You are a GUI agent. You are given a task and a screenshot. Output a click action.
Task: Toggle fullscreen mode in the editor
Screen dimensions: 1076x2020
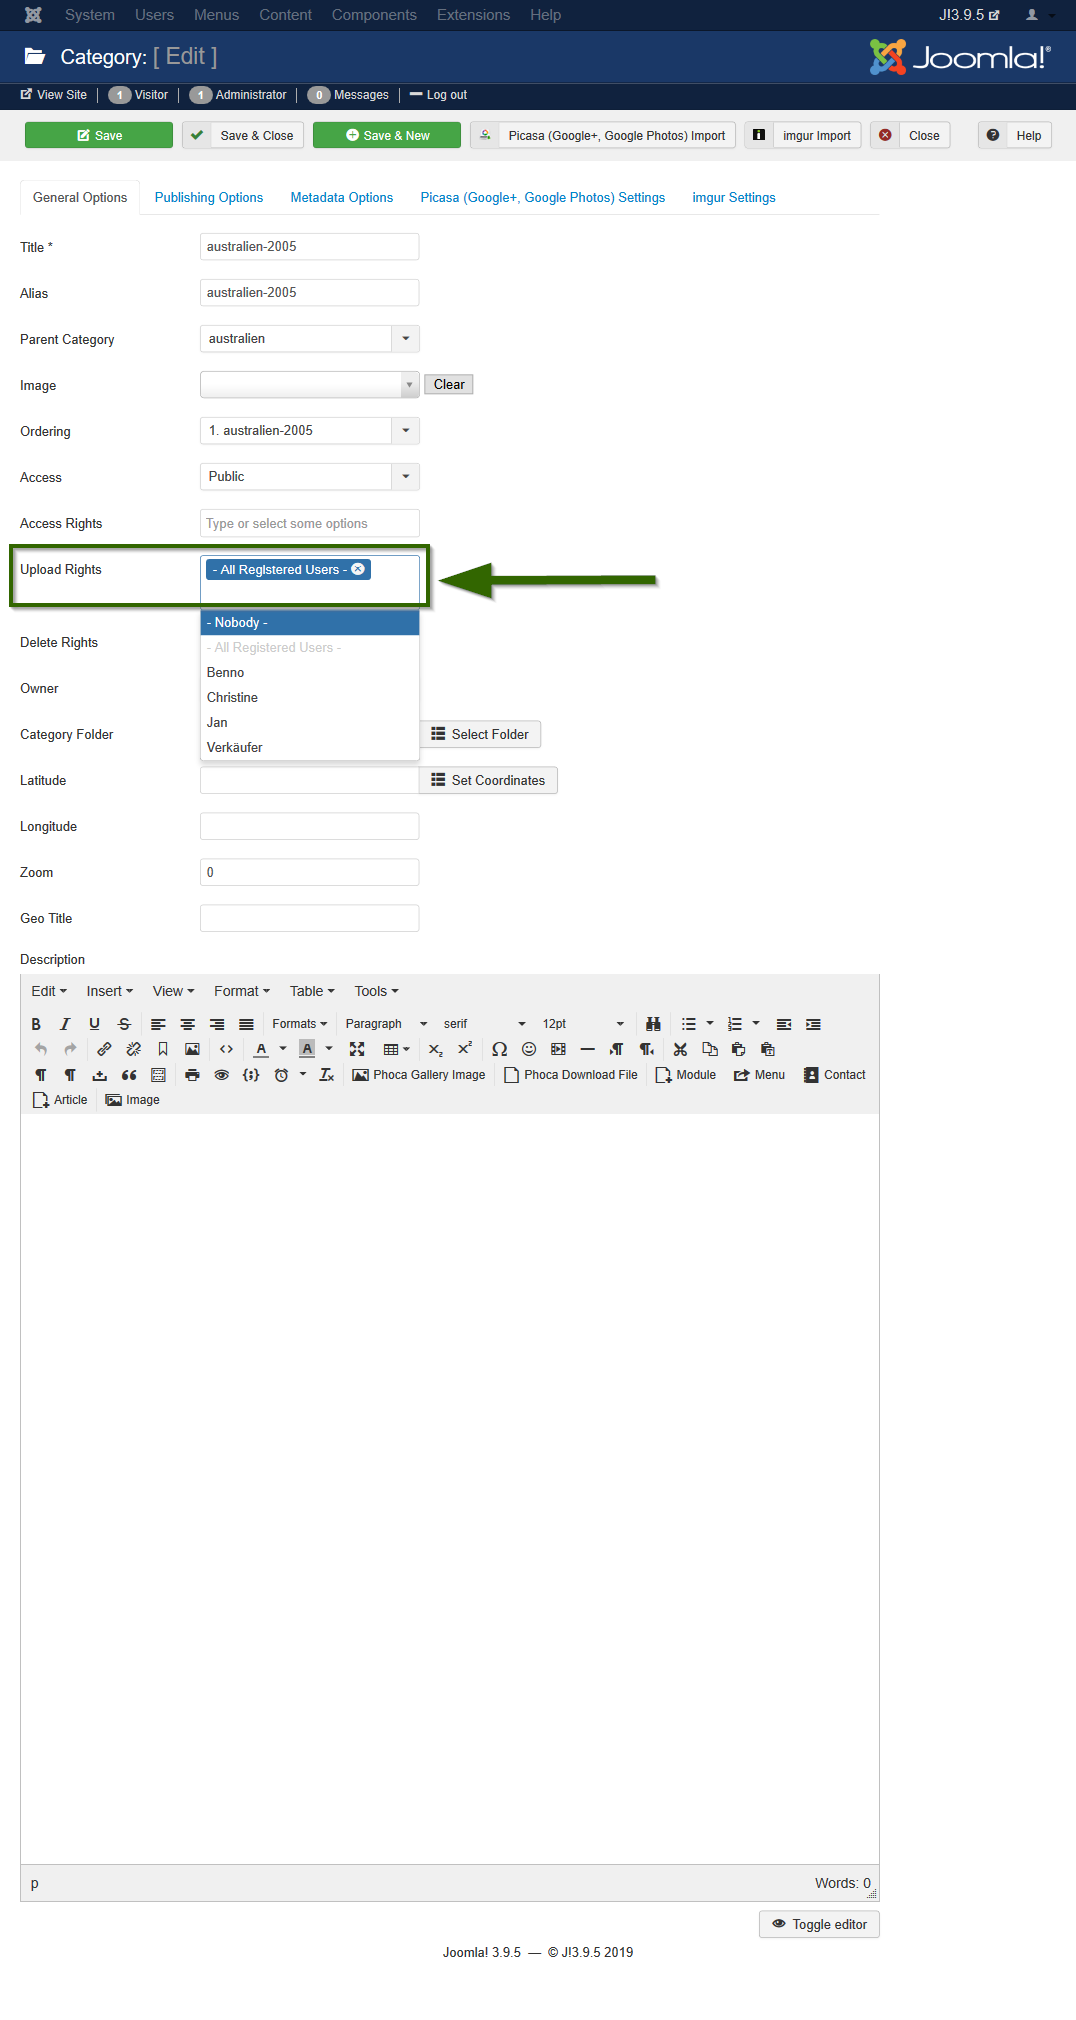[357, 1049]
